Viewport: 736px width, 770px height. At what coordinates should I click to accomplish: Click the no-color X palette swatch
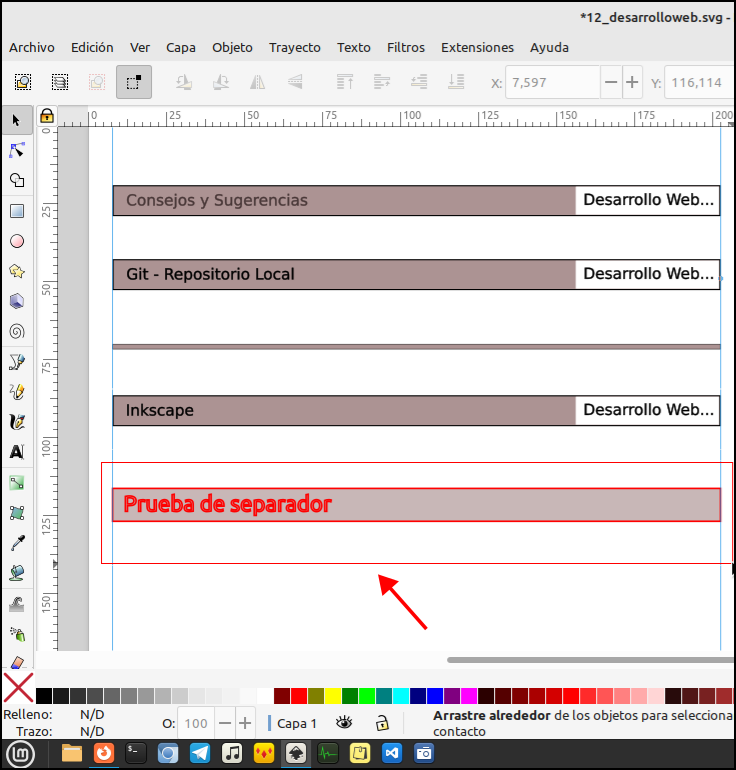coord(19,688)
